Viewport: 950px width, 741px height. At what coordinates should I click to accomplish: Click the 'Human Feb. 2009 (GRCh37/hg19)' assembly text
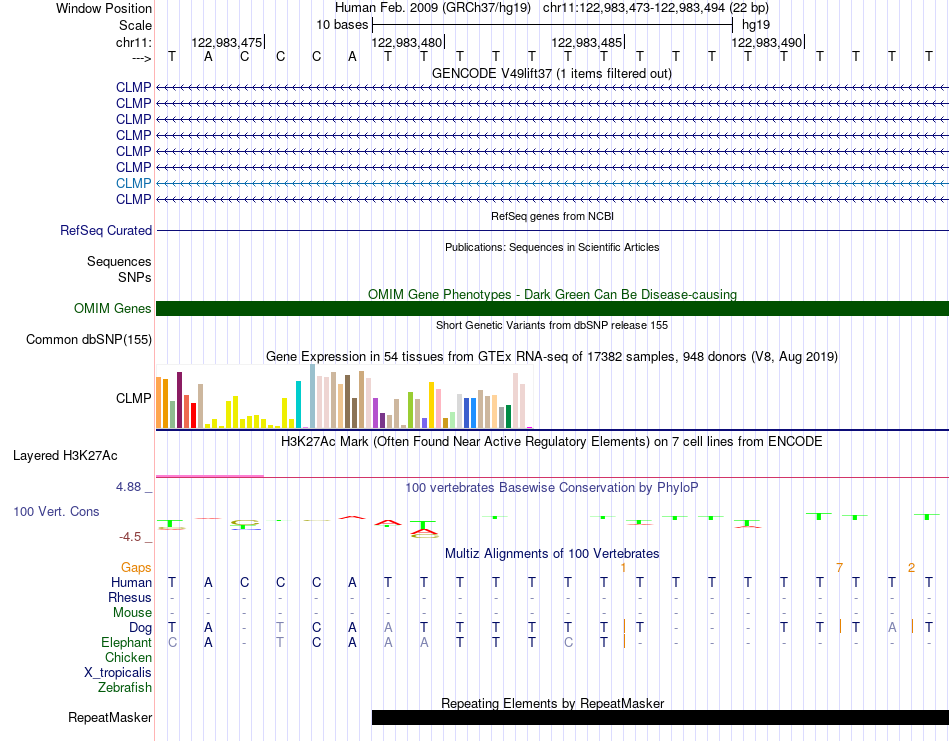pos(433,8)
